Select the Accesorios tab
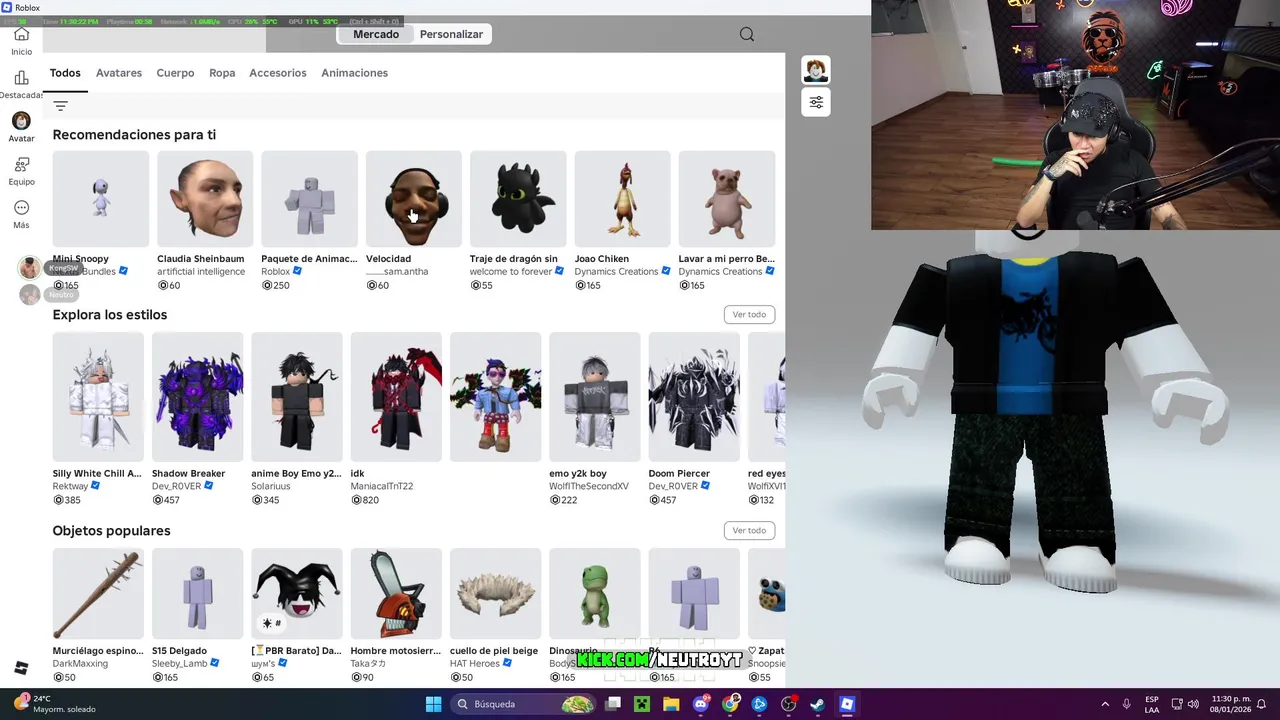 pos(278,73)
